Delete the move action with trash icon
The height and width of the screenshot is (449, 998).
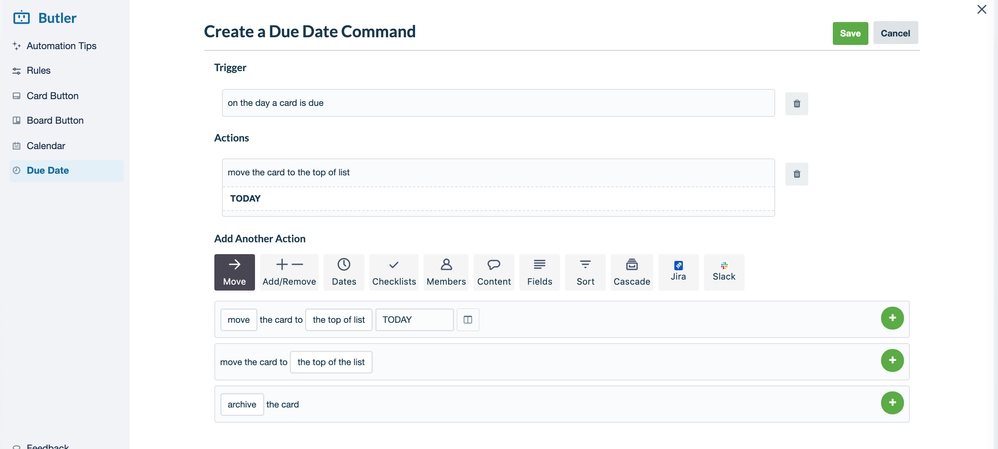pyautogui.click(x=796, y=173)
